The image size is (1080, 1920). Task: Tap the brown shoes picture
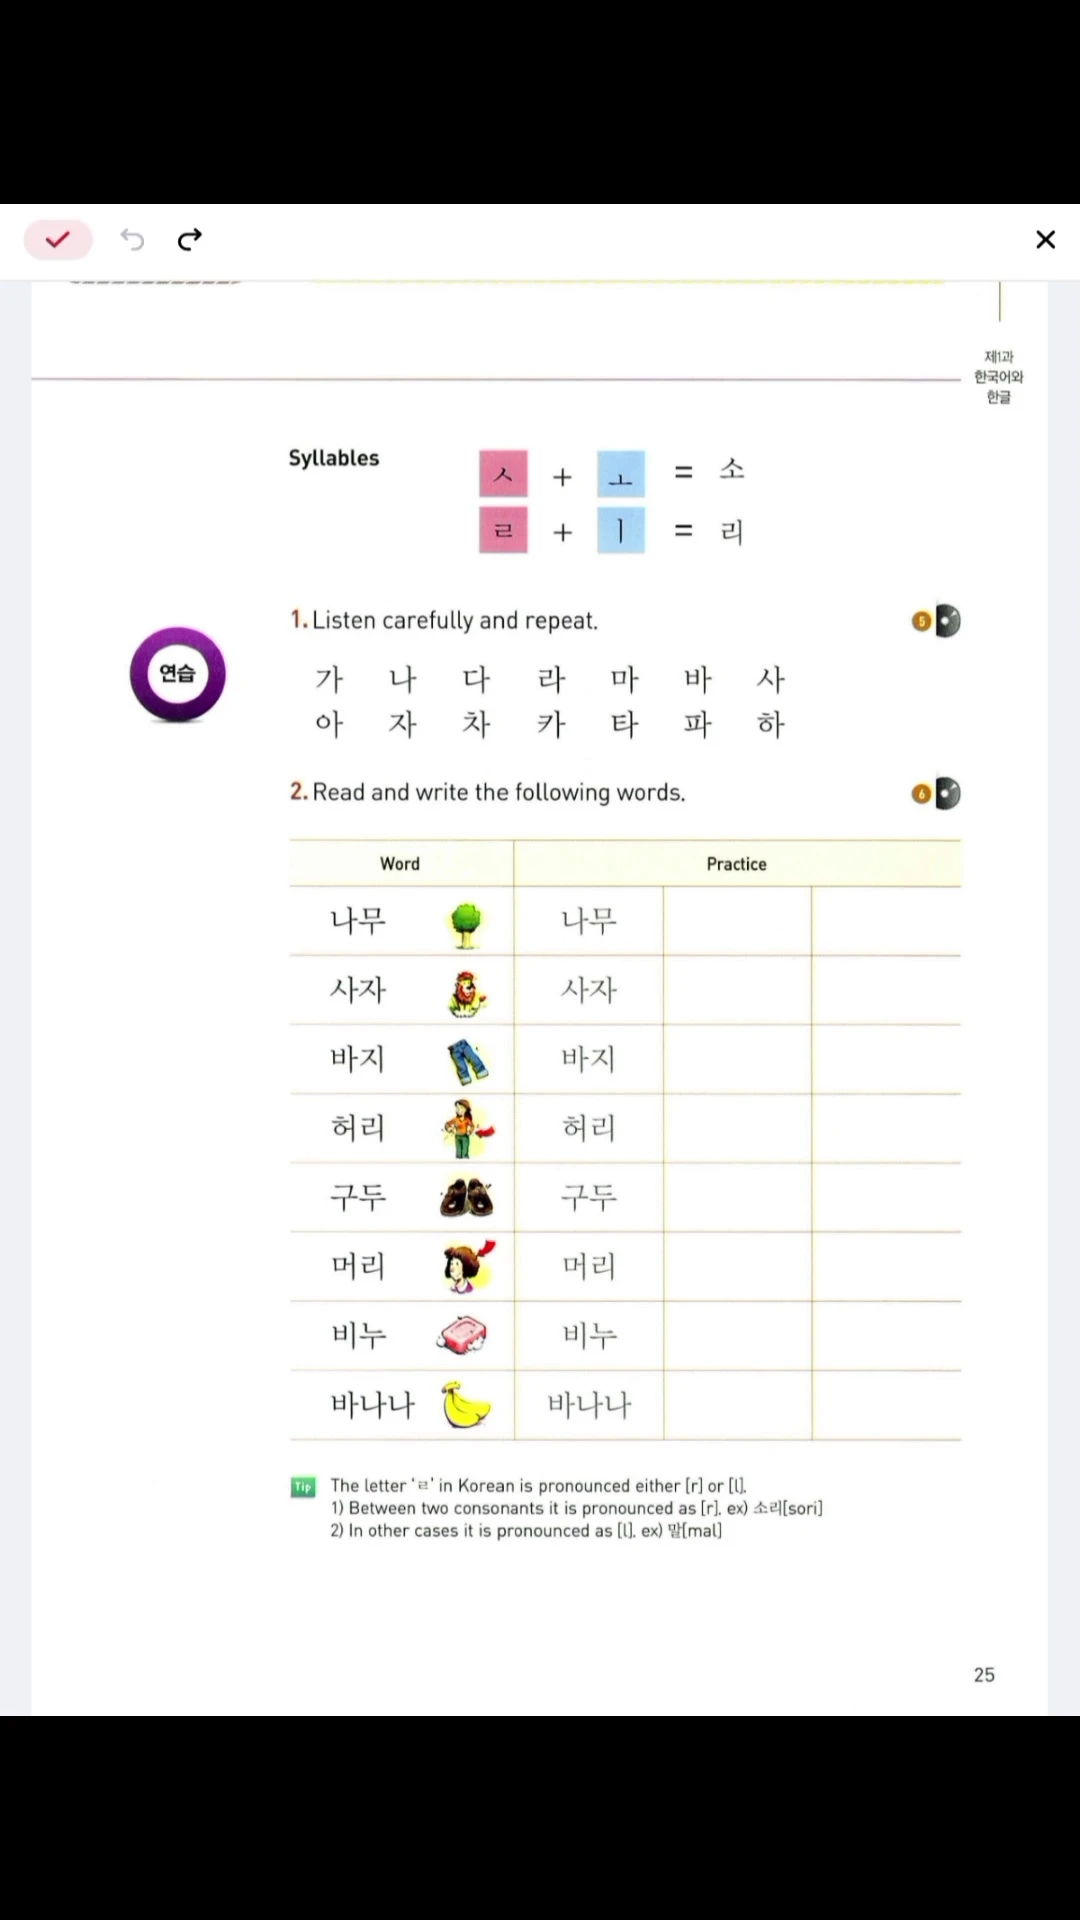[x=466, y=1197]
